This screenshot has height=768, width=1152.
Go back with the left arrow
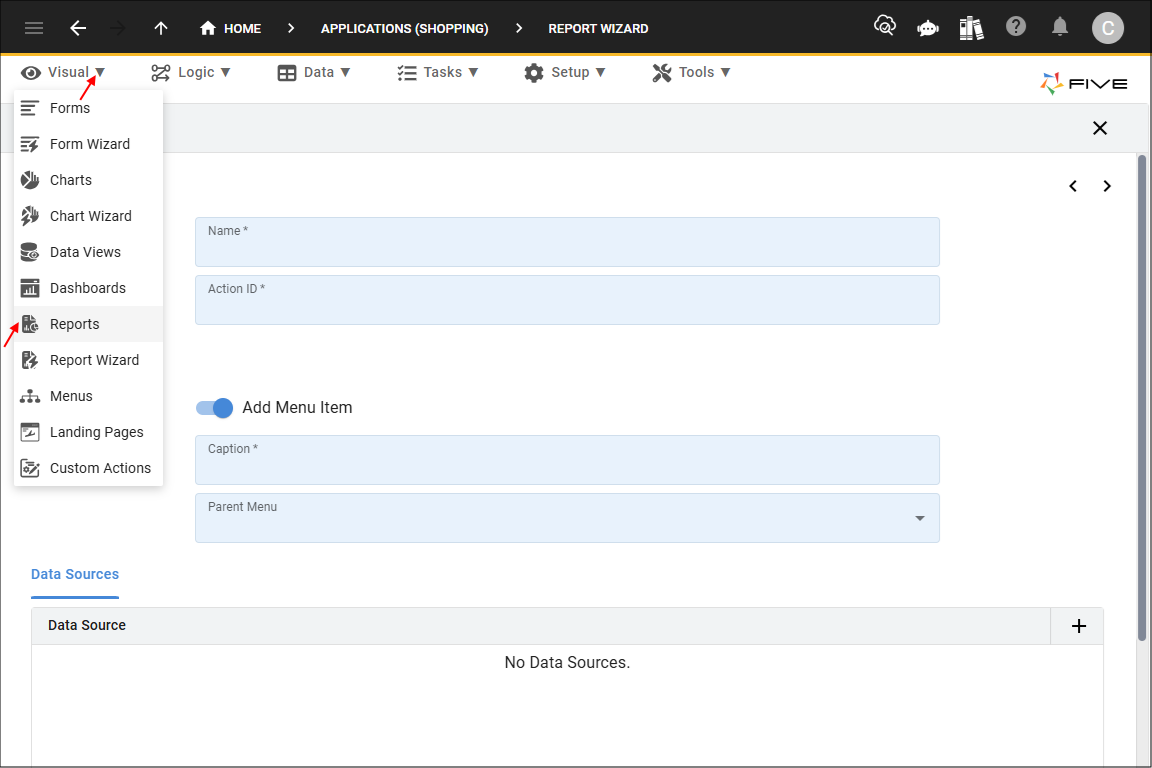pyautogui.click(x=78, y=29)
